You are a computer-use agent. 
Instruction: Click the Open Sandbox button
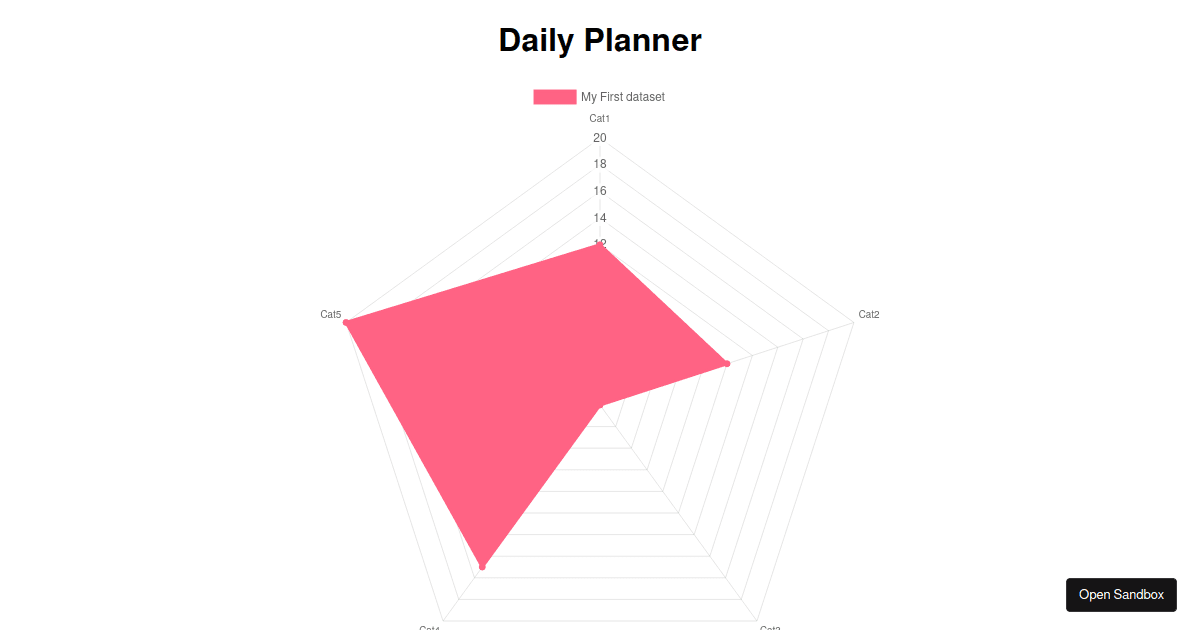click(x=1121, y=594)
